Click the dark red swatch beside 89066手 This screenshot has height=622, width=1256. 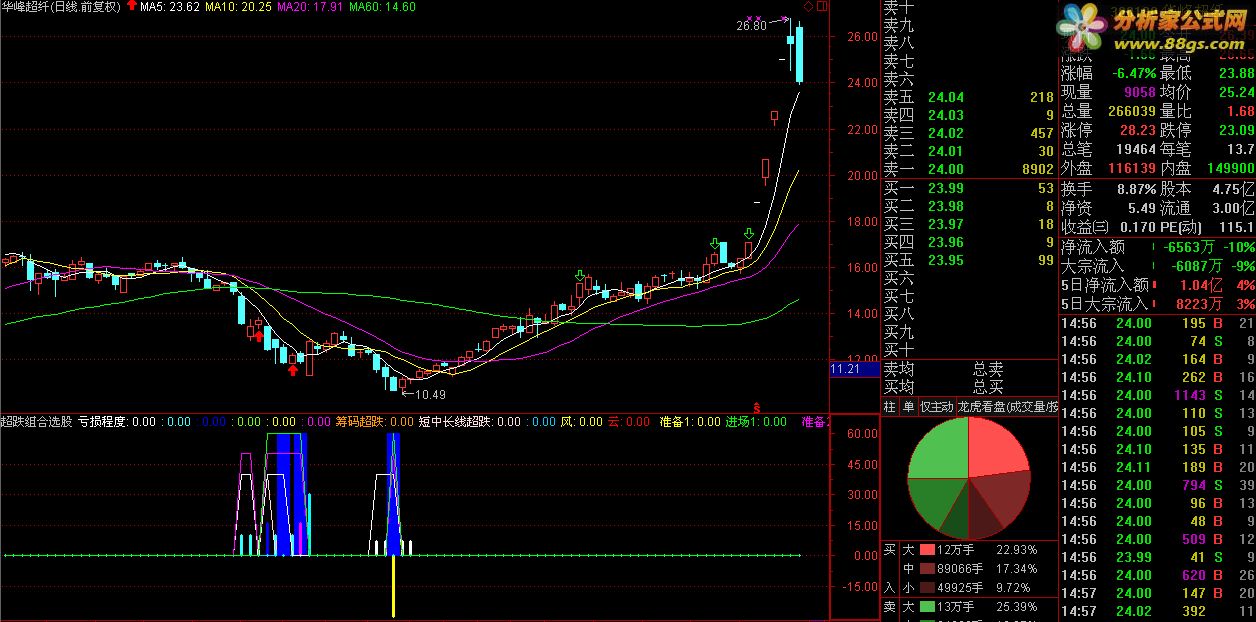point(926,569)
